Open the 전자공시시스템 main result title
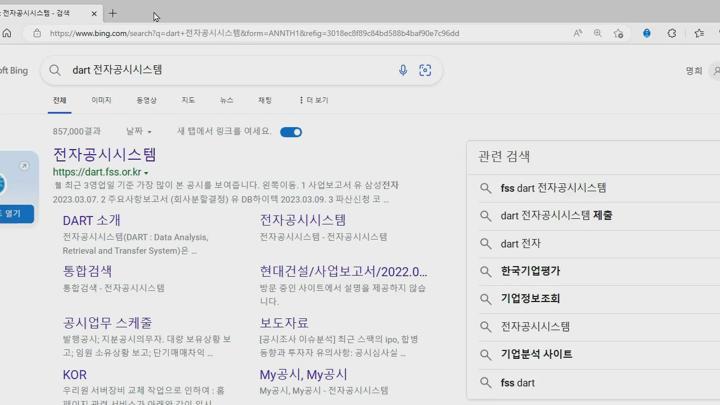720x405 pixels. (105, 154)
